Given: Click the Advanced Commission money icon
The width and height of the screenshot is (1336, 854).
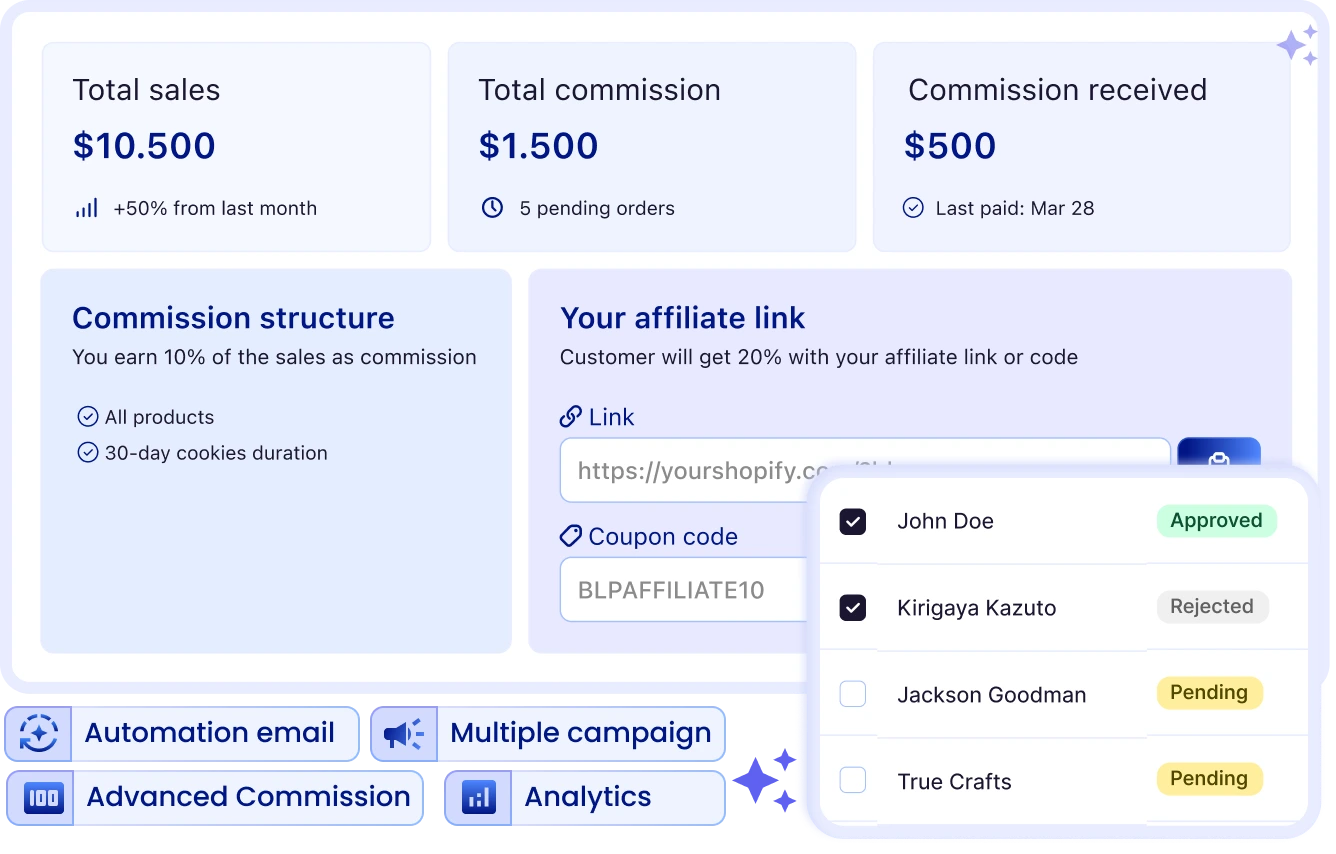Looking at the screenshot, I should (x=43, y=797).
